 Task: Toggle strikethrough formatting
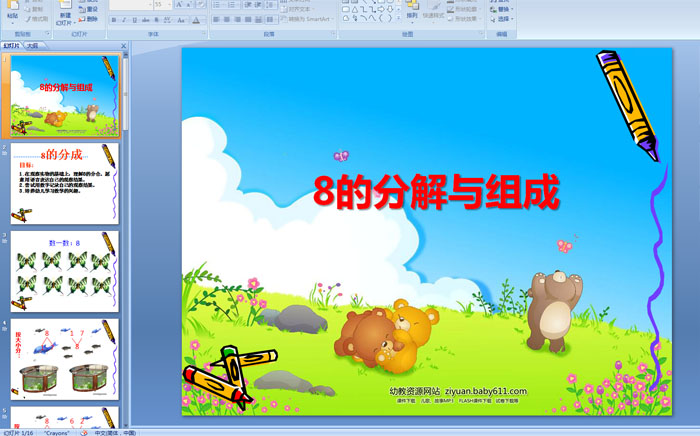146,20
